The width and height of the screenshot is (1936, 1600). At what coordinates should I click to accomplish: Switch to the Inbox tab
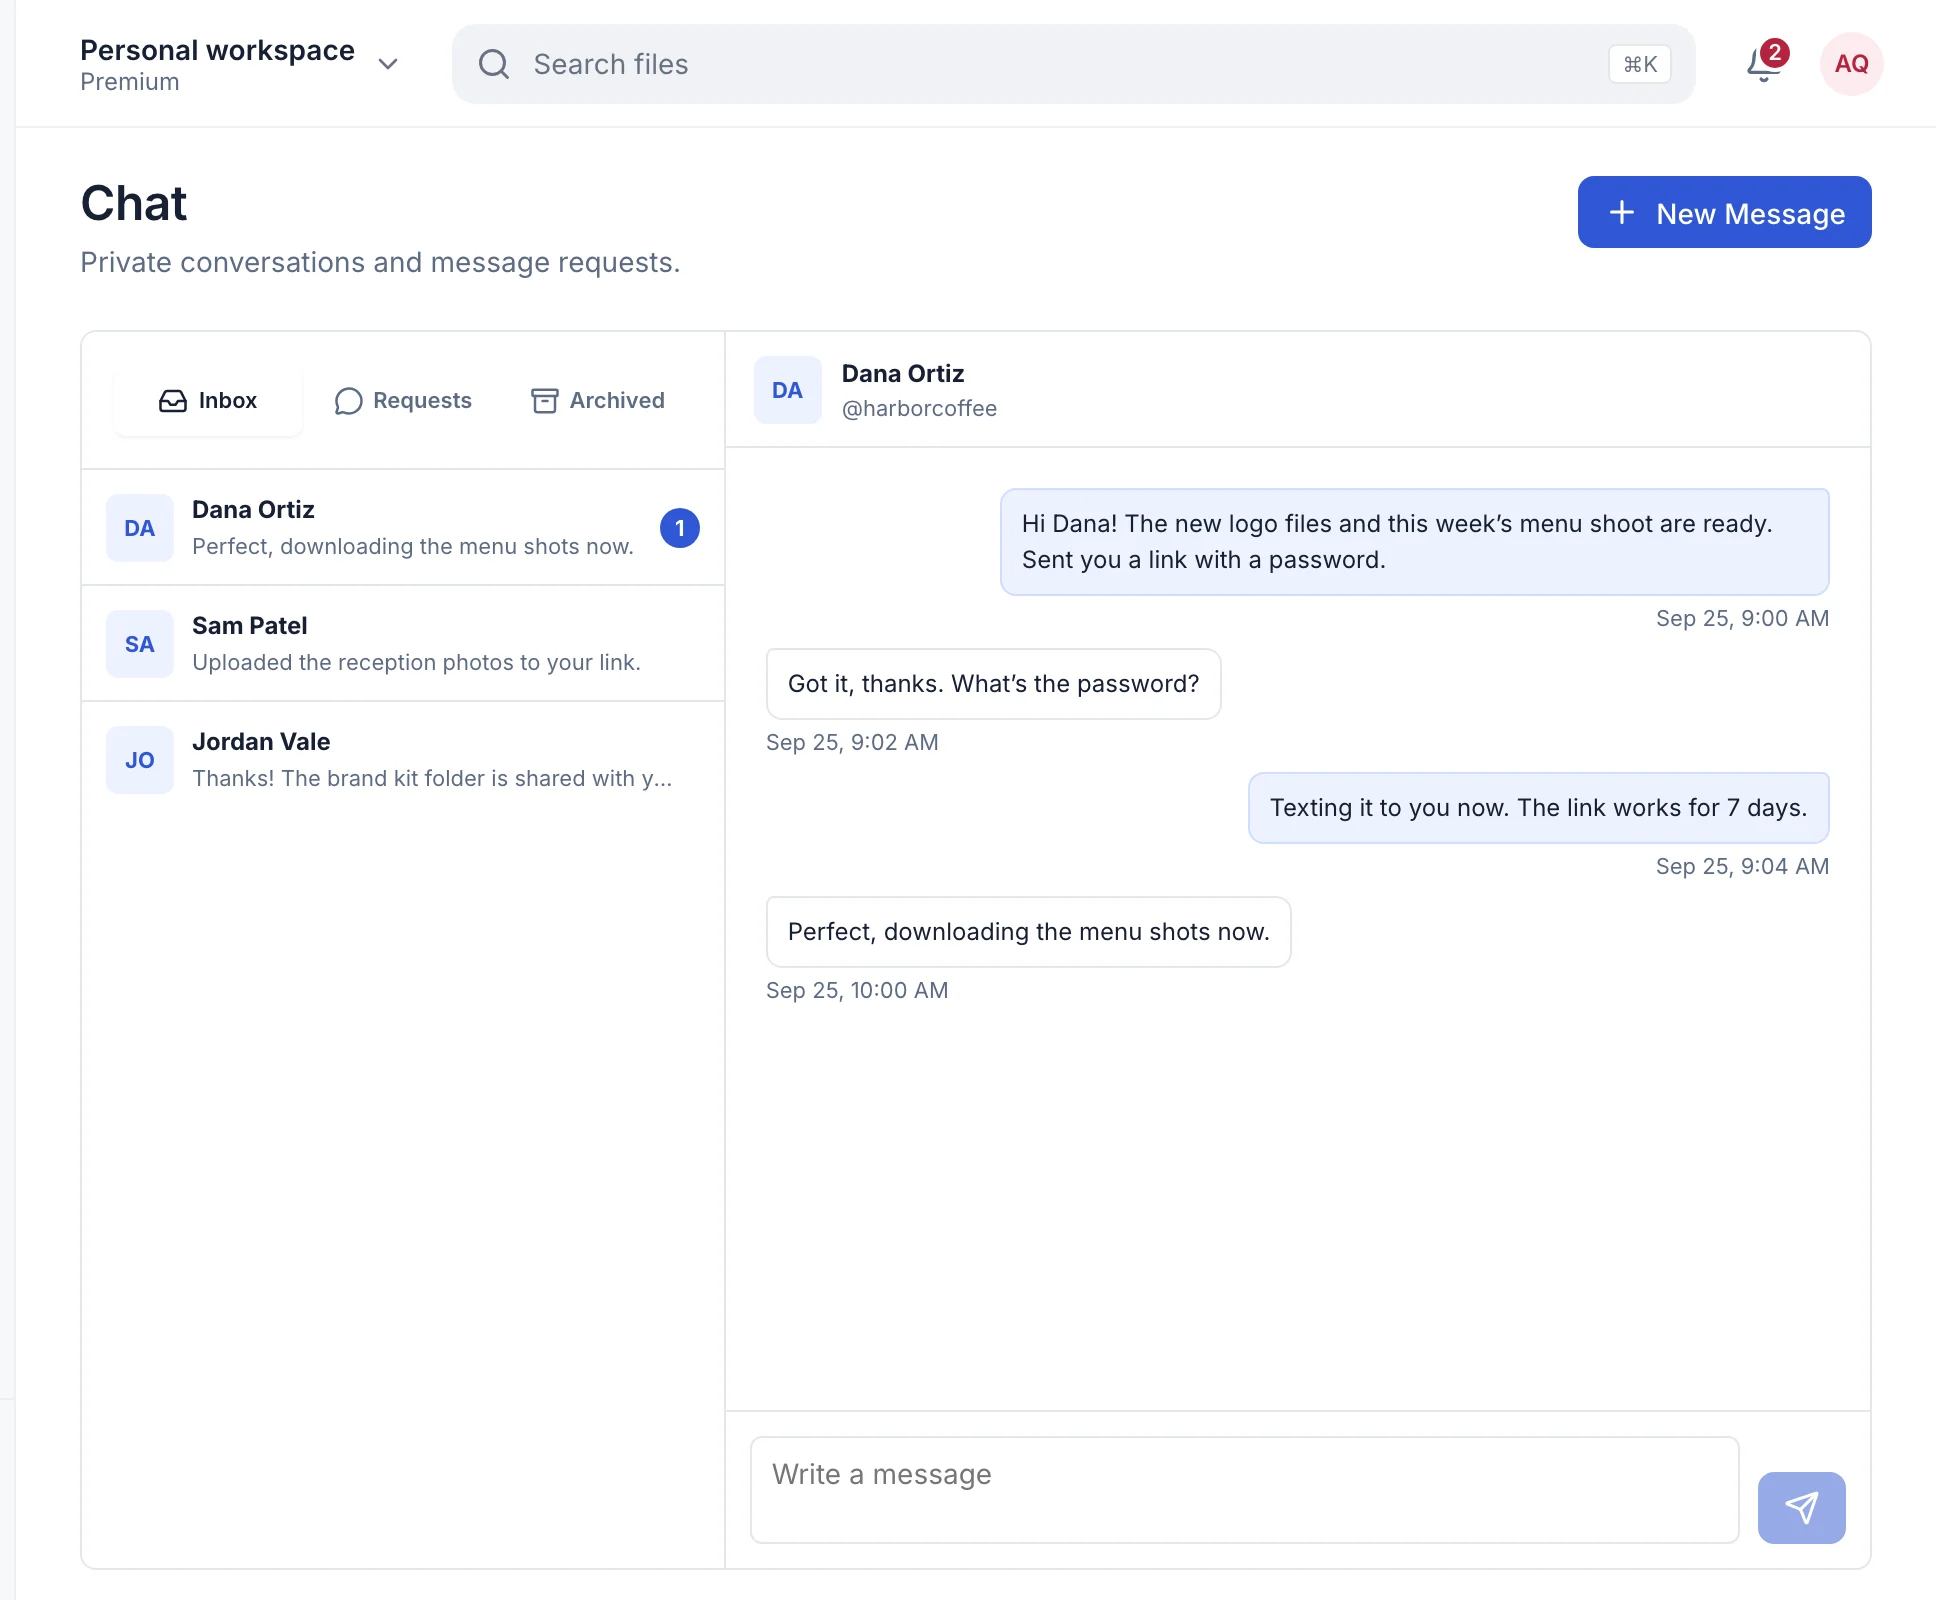click(208, 400)
